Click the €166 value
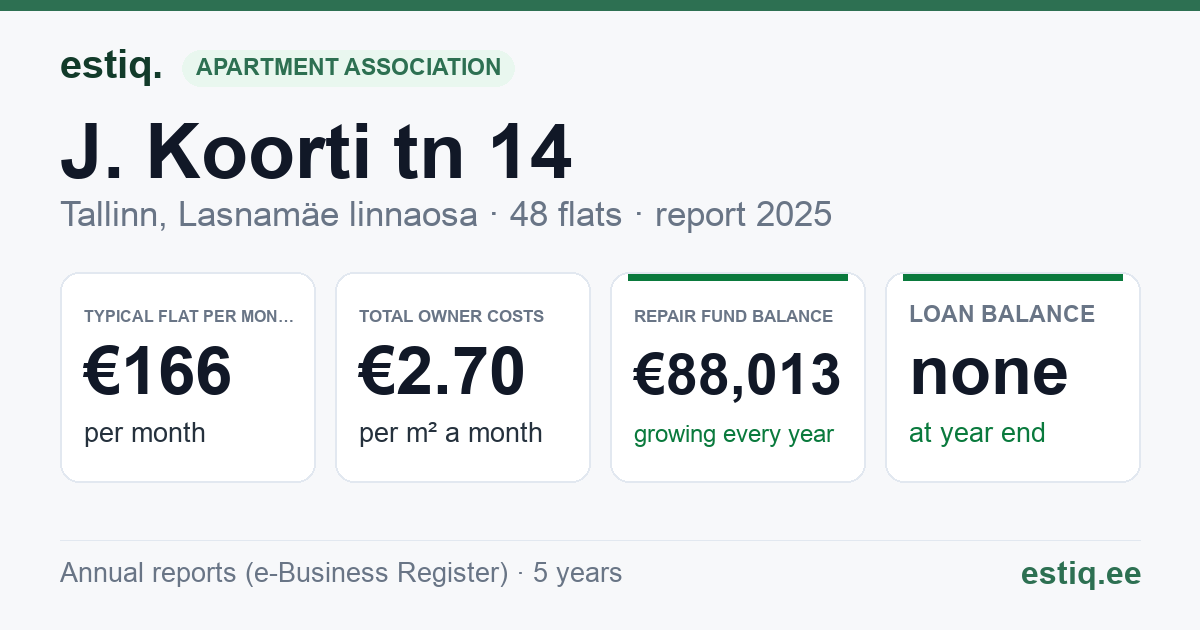 pyautogui.click(x=158, y=371)
